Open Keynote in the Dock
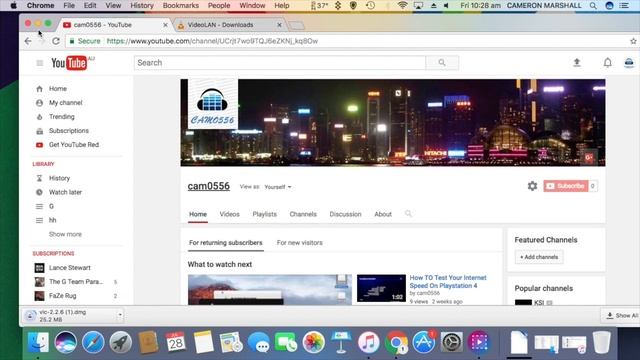The width and height of the screenshot is (640, 360). click(341, 342)
